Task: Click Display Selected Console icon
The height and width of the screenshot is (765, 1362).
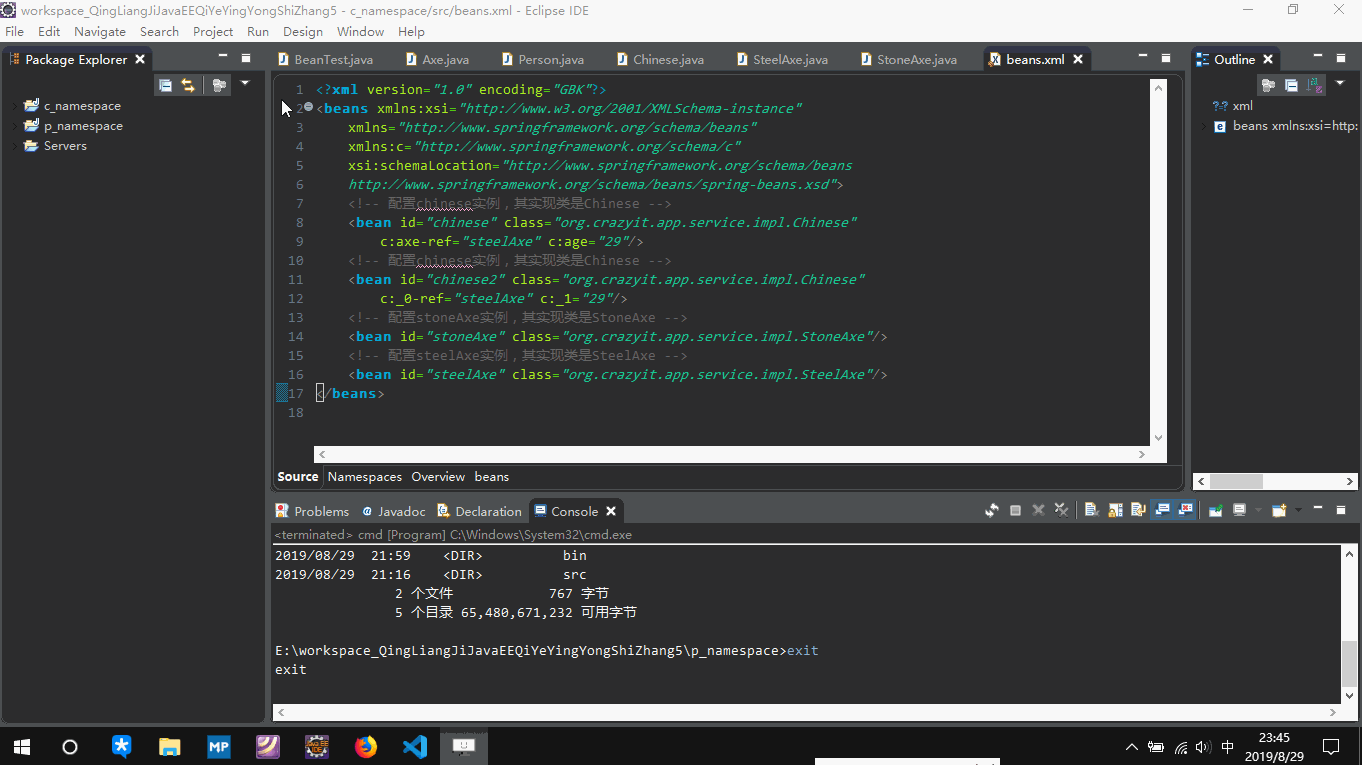Action: pos(1240,510)
